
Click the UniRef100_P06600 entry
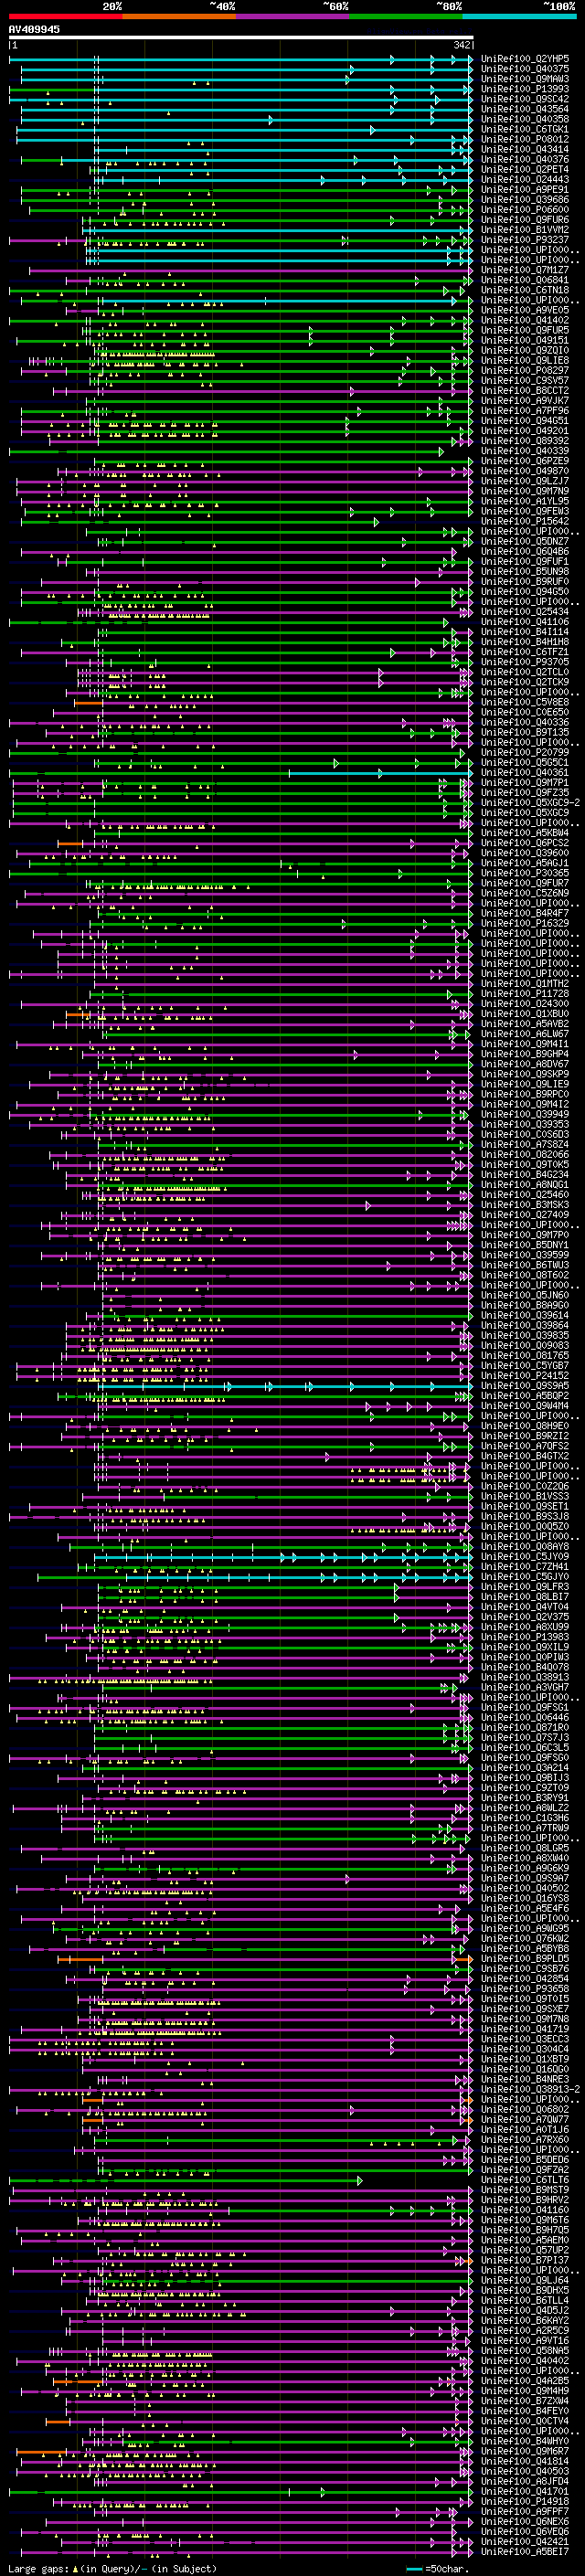pyautogui.click(x=525, y=210)
